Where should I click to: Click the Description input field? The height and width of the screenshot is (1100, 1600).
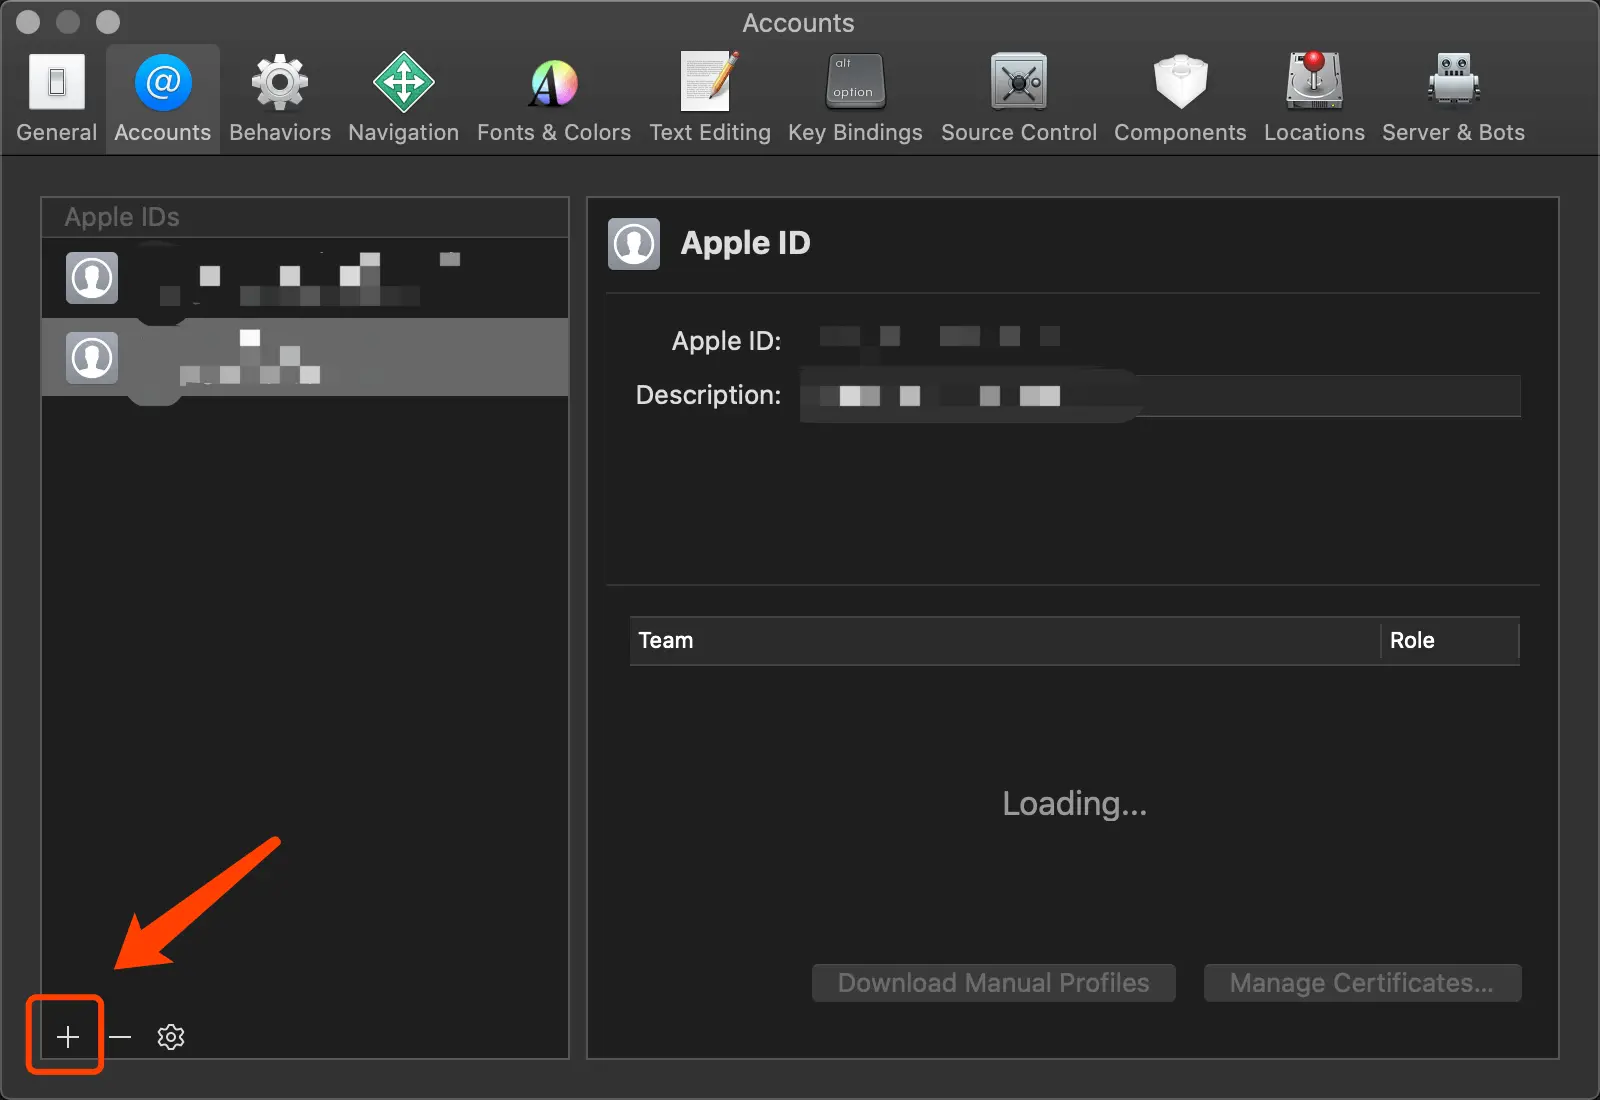(1160, 396)
